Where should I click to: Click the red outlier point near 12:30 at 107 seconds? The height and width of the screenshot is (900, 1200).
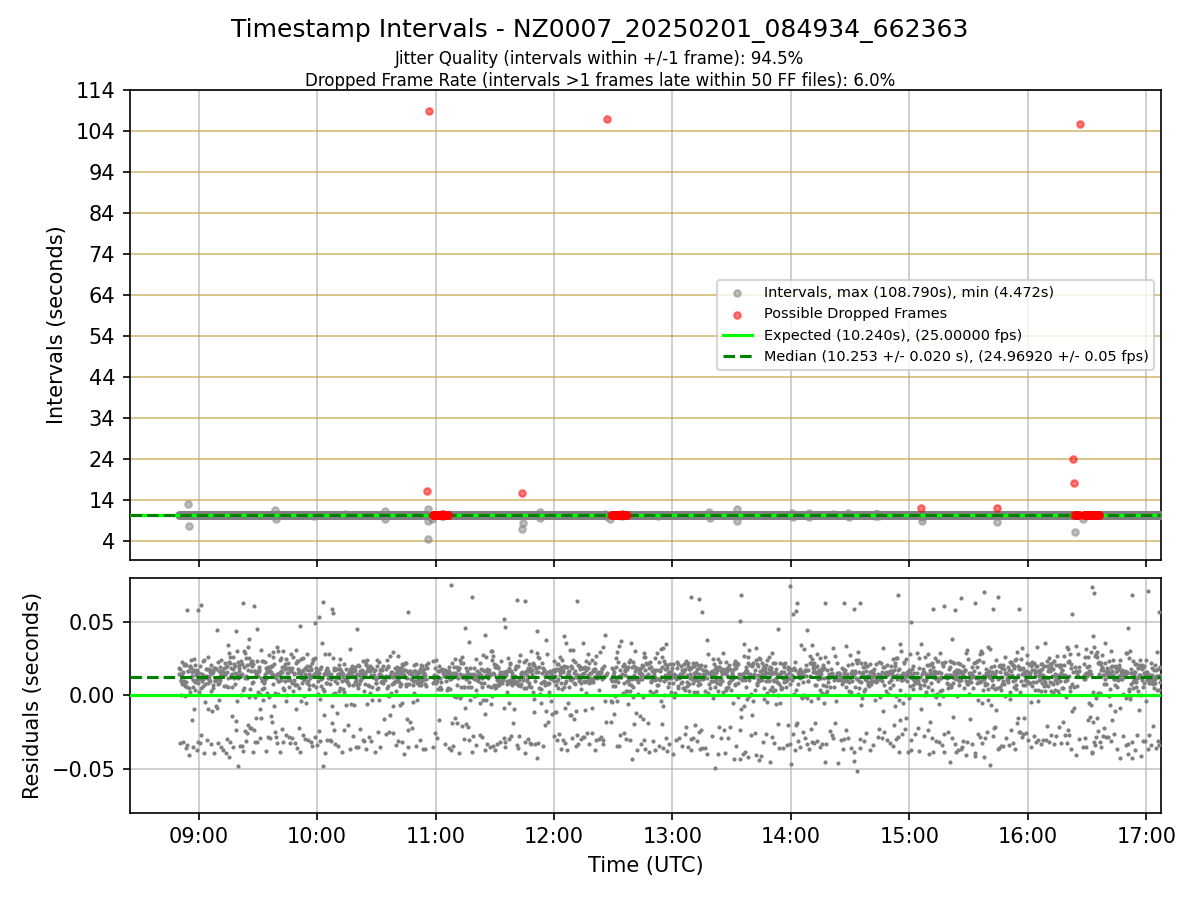click(607, 119)
